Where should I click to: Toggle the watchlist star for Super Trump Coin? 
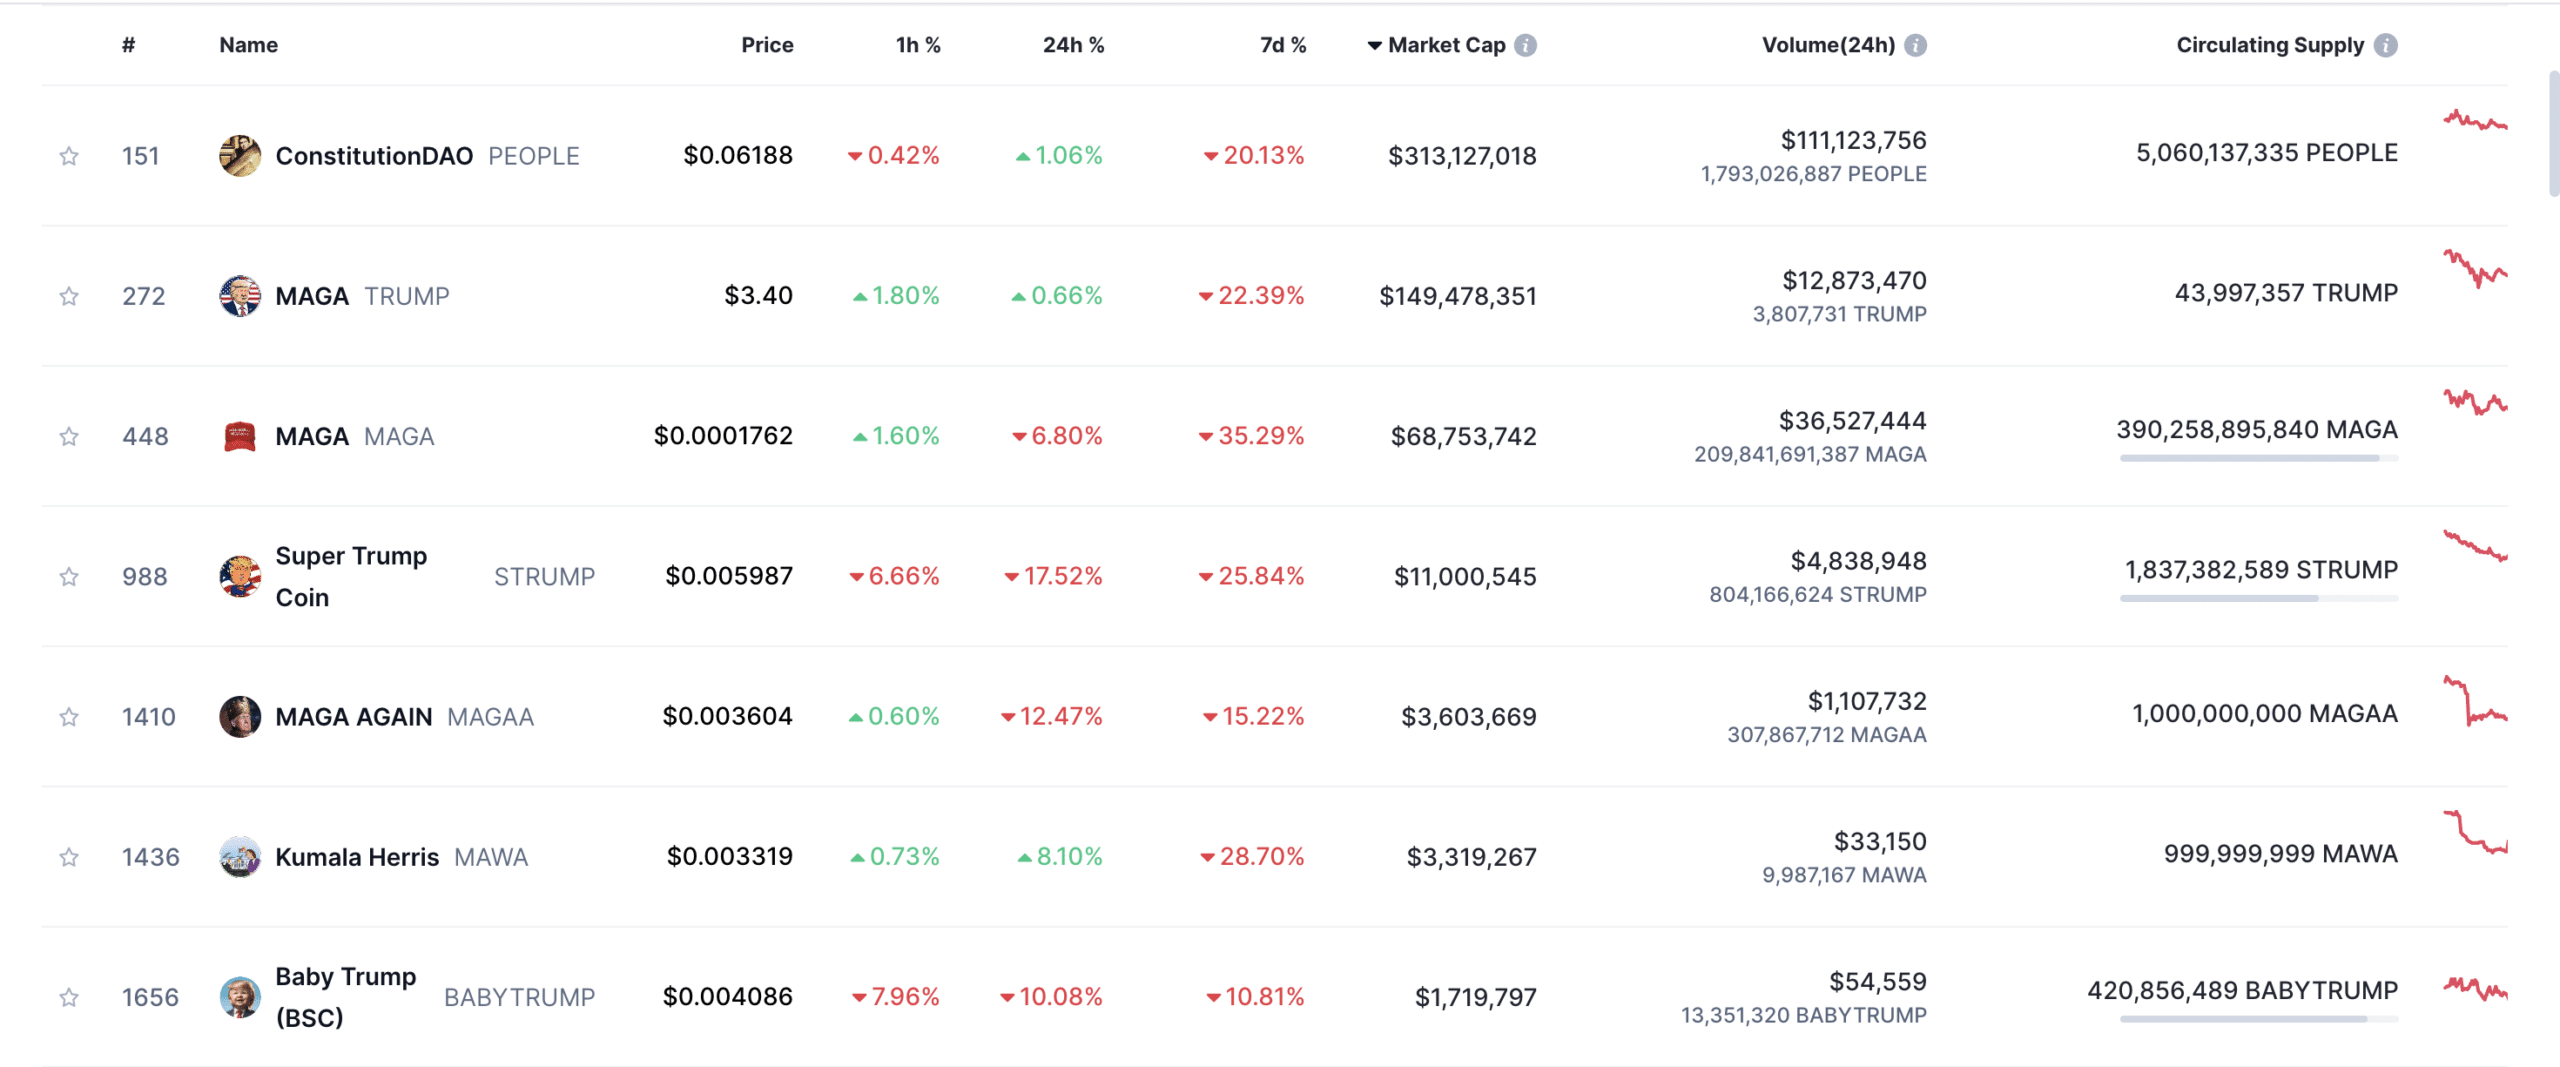(x=69, y=577)
